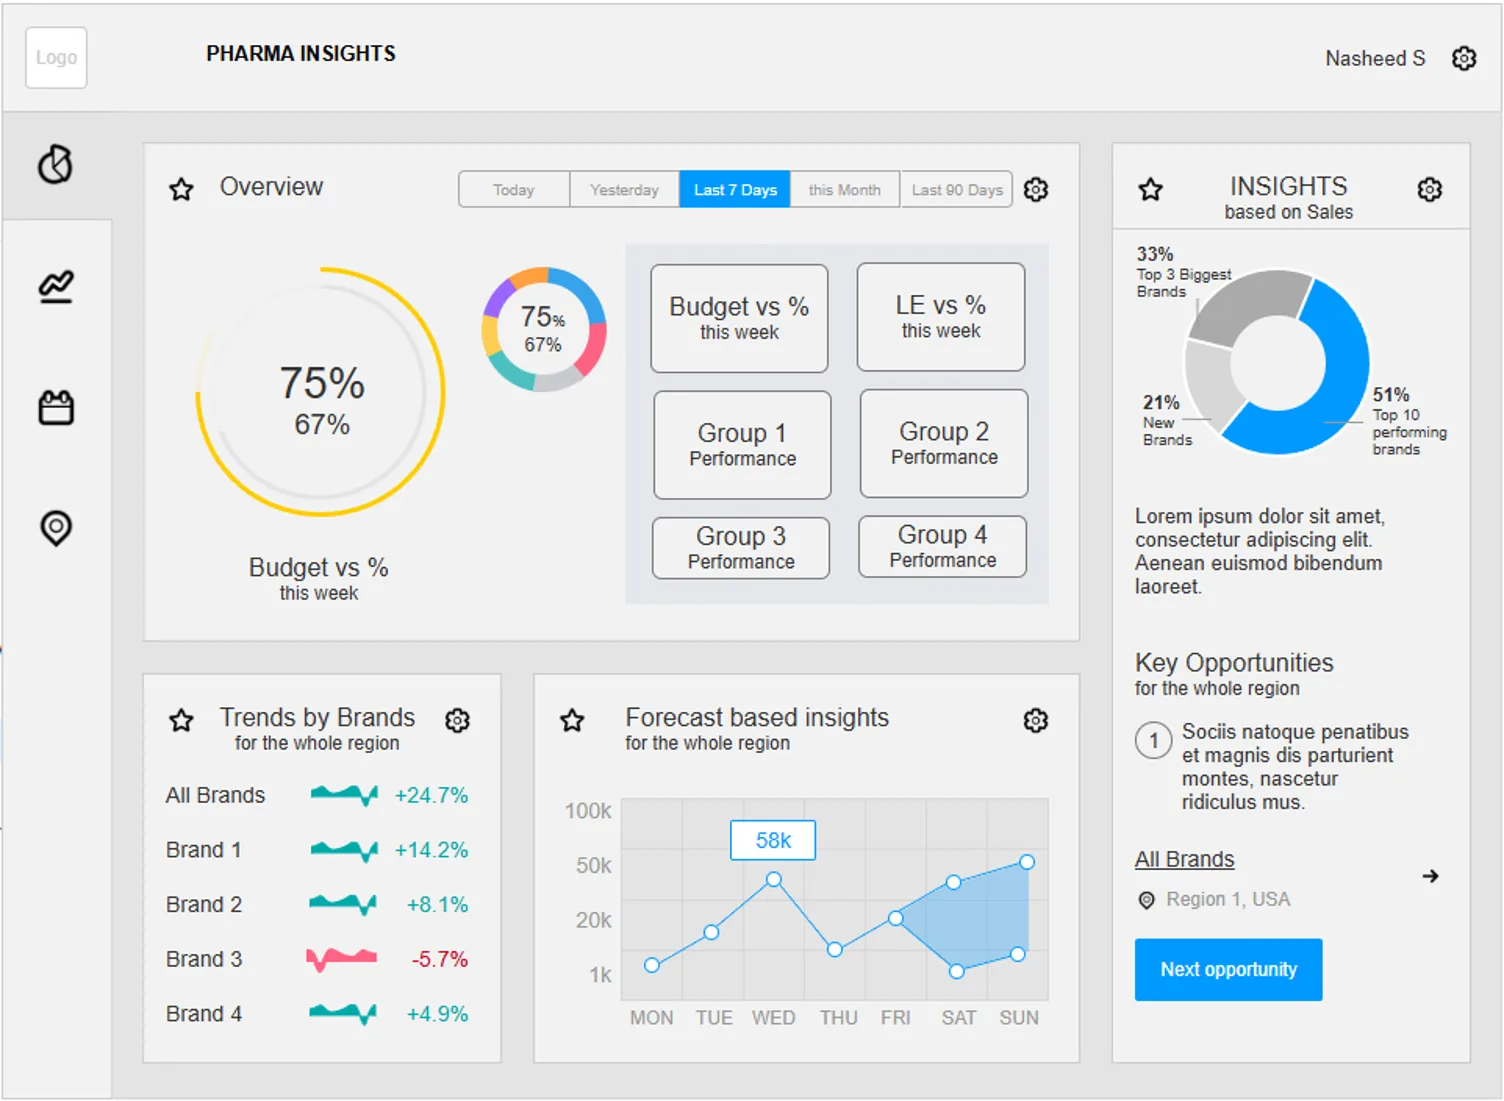Click the +8.1% value for Brand 2
The width and height of the screenshot is (1504, 1101).
(x=437, y=904)
